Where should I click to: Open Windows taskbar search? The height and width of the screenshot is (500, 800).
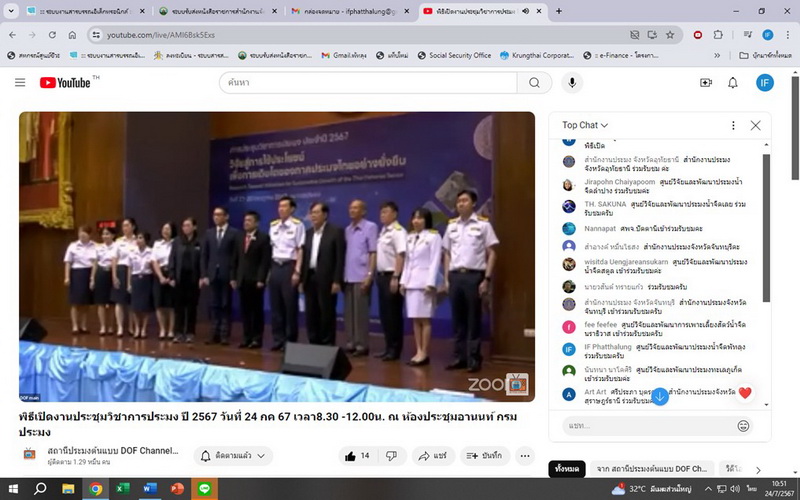(40, 489)
